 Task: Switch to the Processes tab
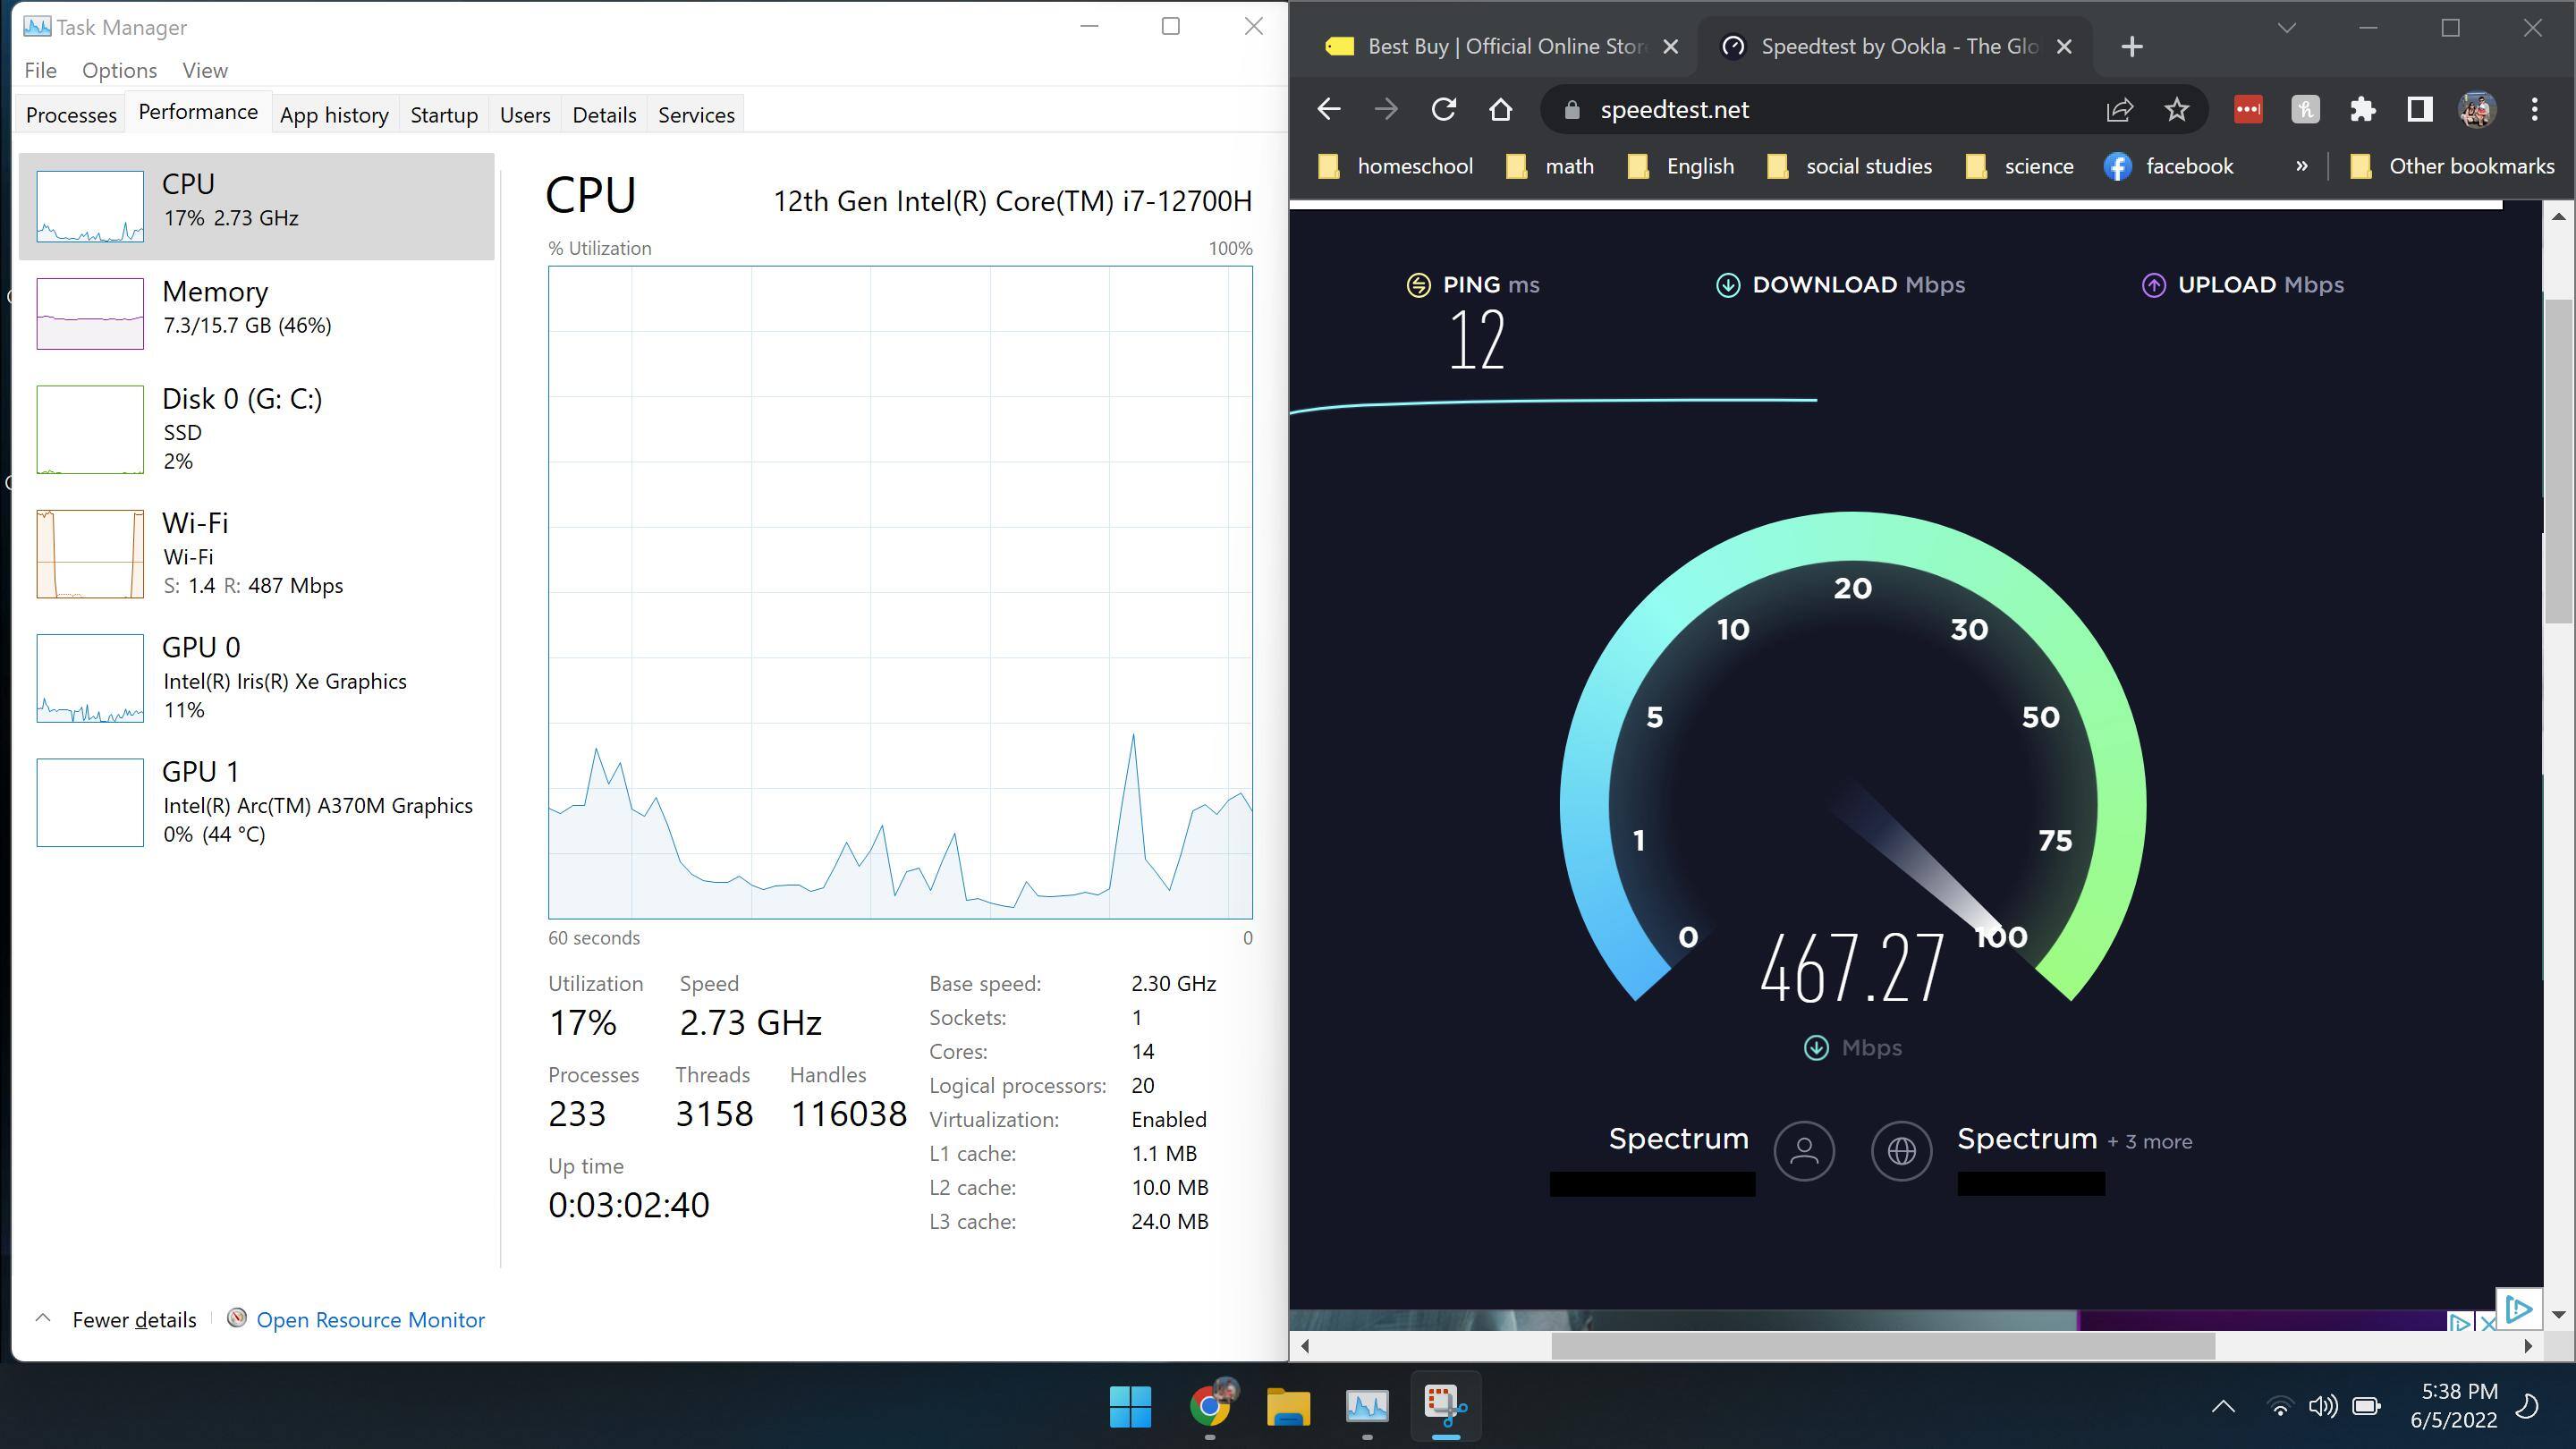tap(71, 115)
